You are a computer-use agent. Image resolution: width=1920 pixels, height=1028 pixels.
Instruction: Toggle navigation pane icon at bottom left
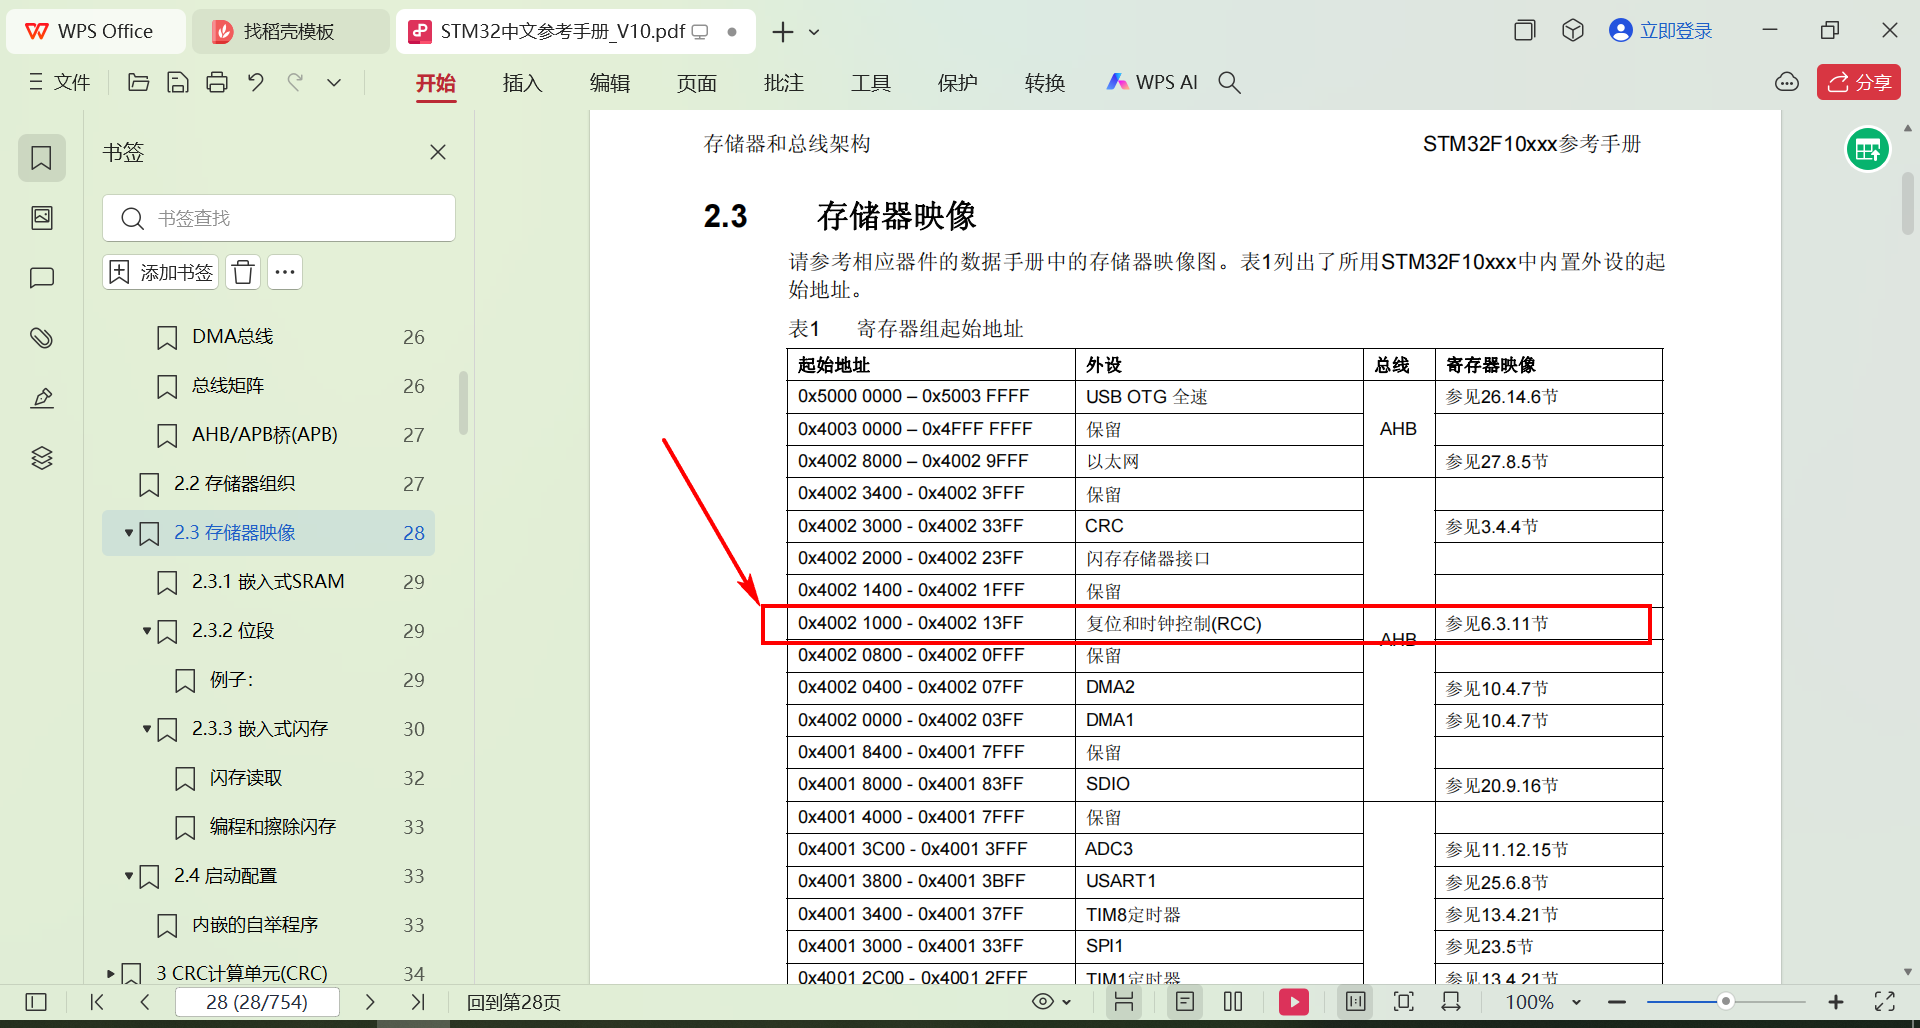coord(36,1001)
